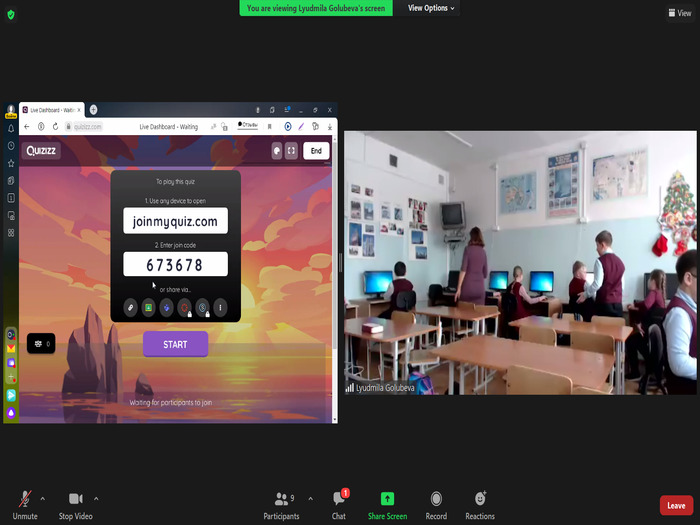Open audio options arrow beside Unmute
Image resolution: width=700 pixels, height=525 pixels.
[43, 499]
